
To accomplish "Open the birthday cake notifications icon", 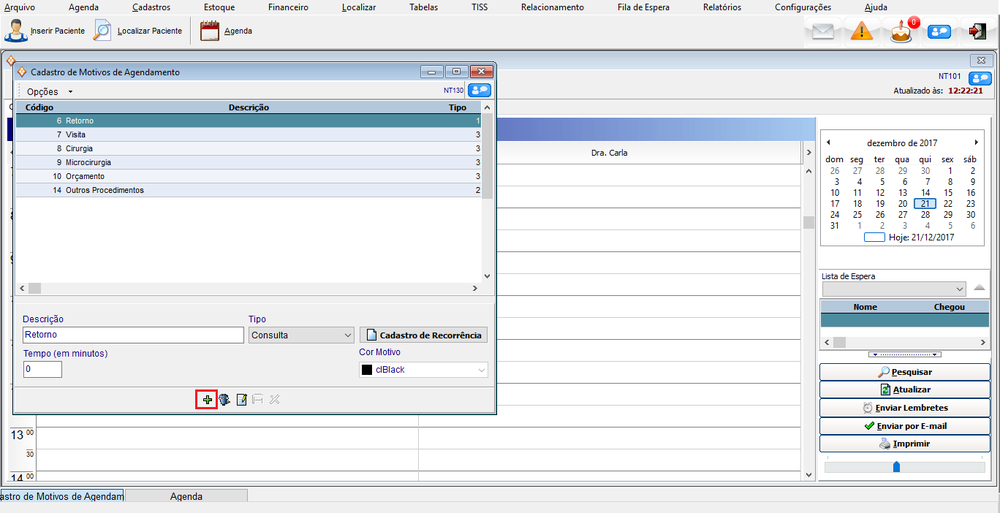I will click(901, 31).
